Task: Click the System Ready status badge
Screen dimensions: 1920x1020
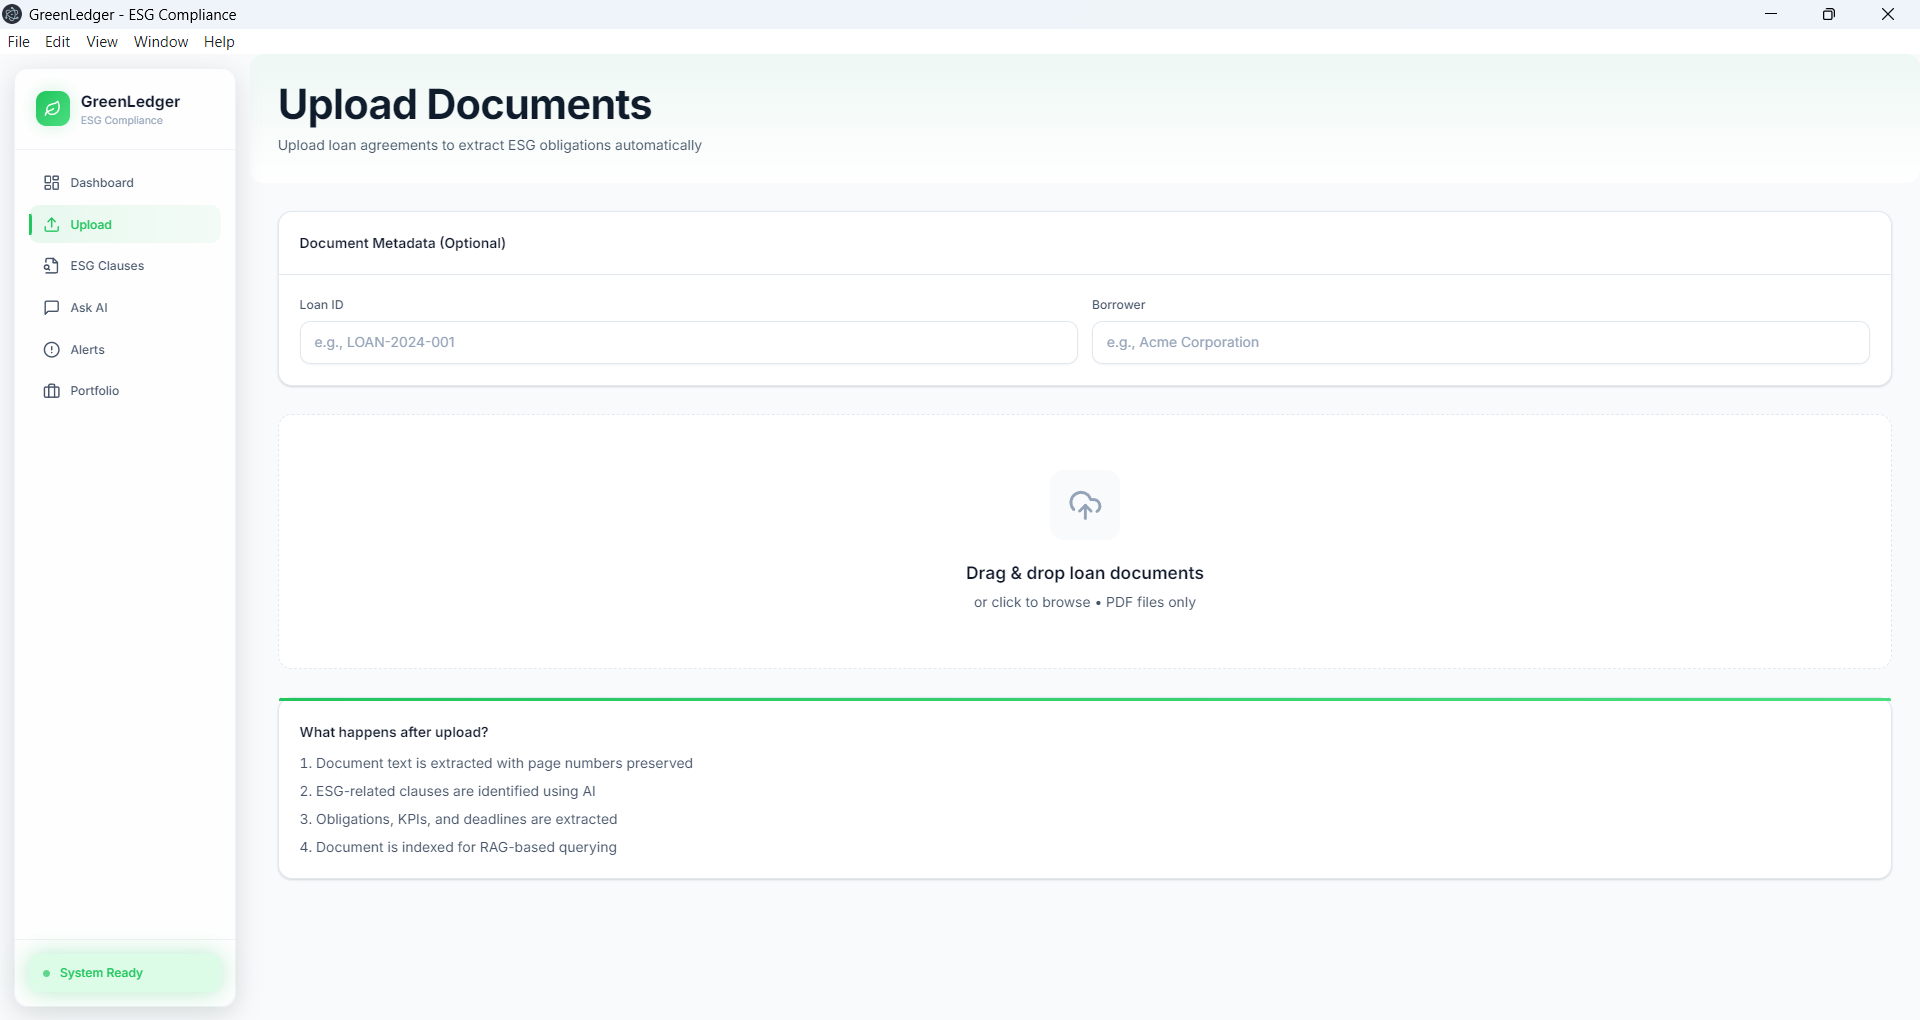Action: coord(125,973)
